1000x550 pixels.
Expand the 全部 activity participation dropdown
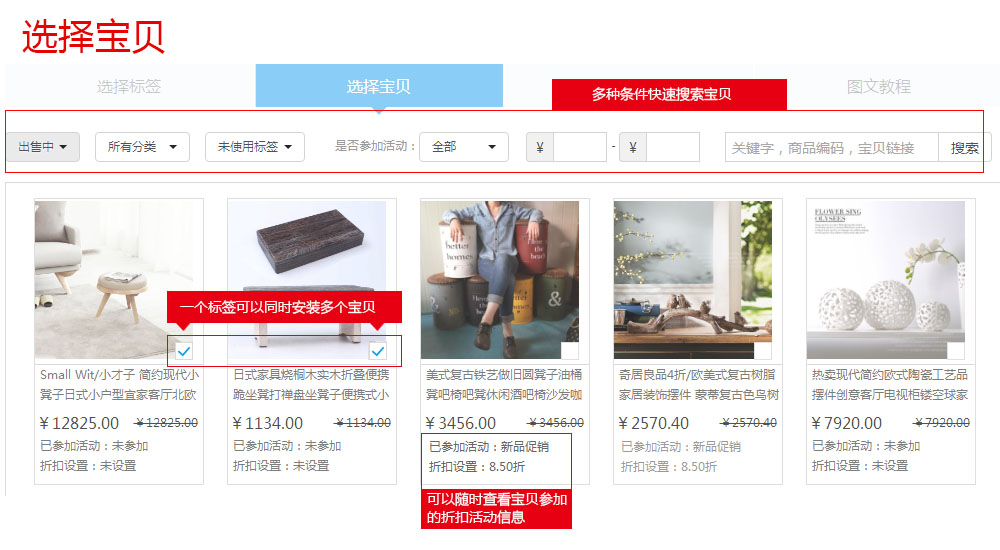pos(464,147)
